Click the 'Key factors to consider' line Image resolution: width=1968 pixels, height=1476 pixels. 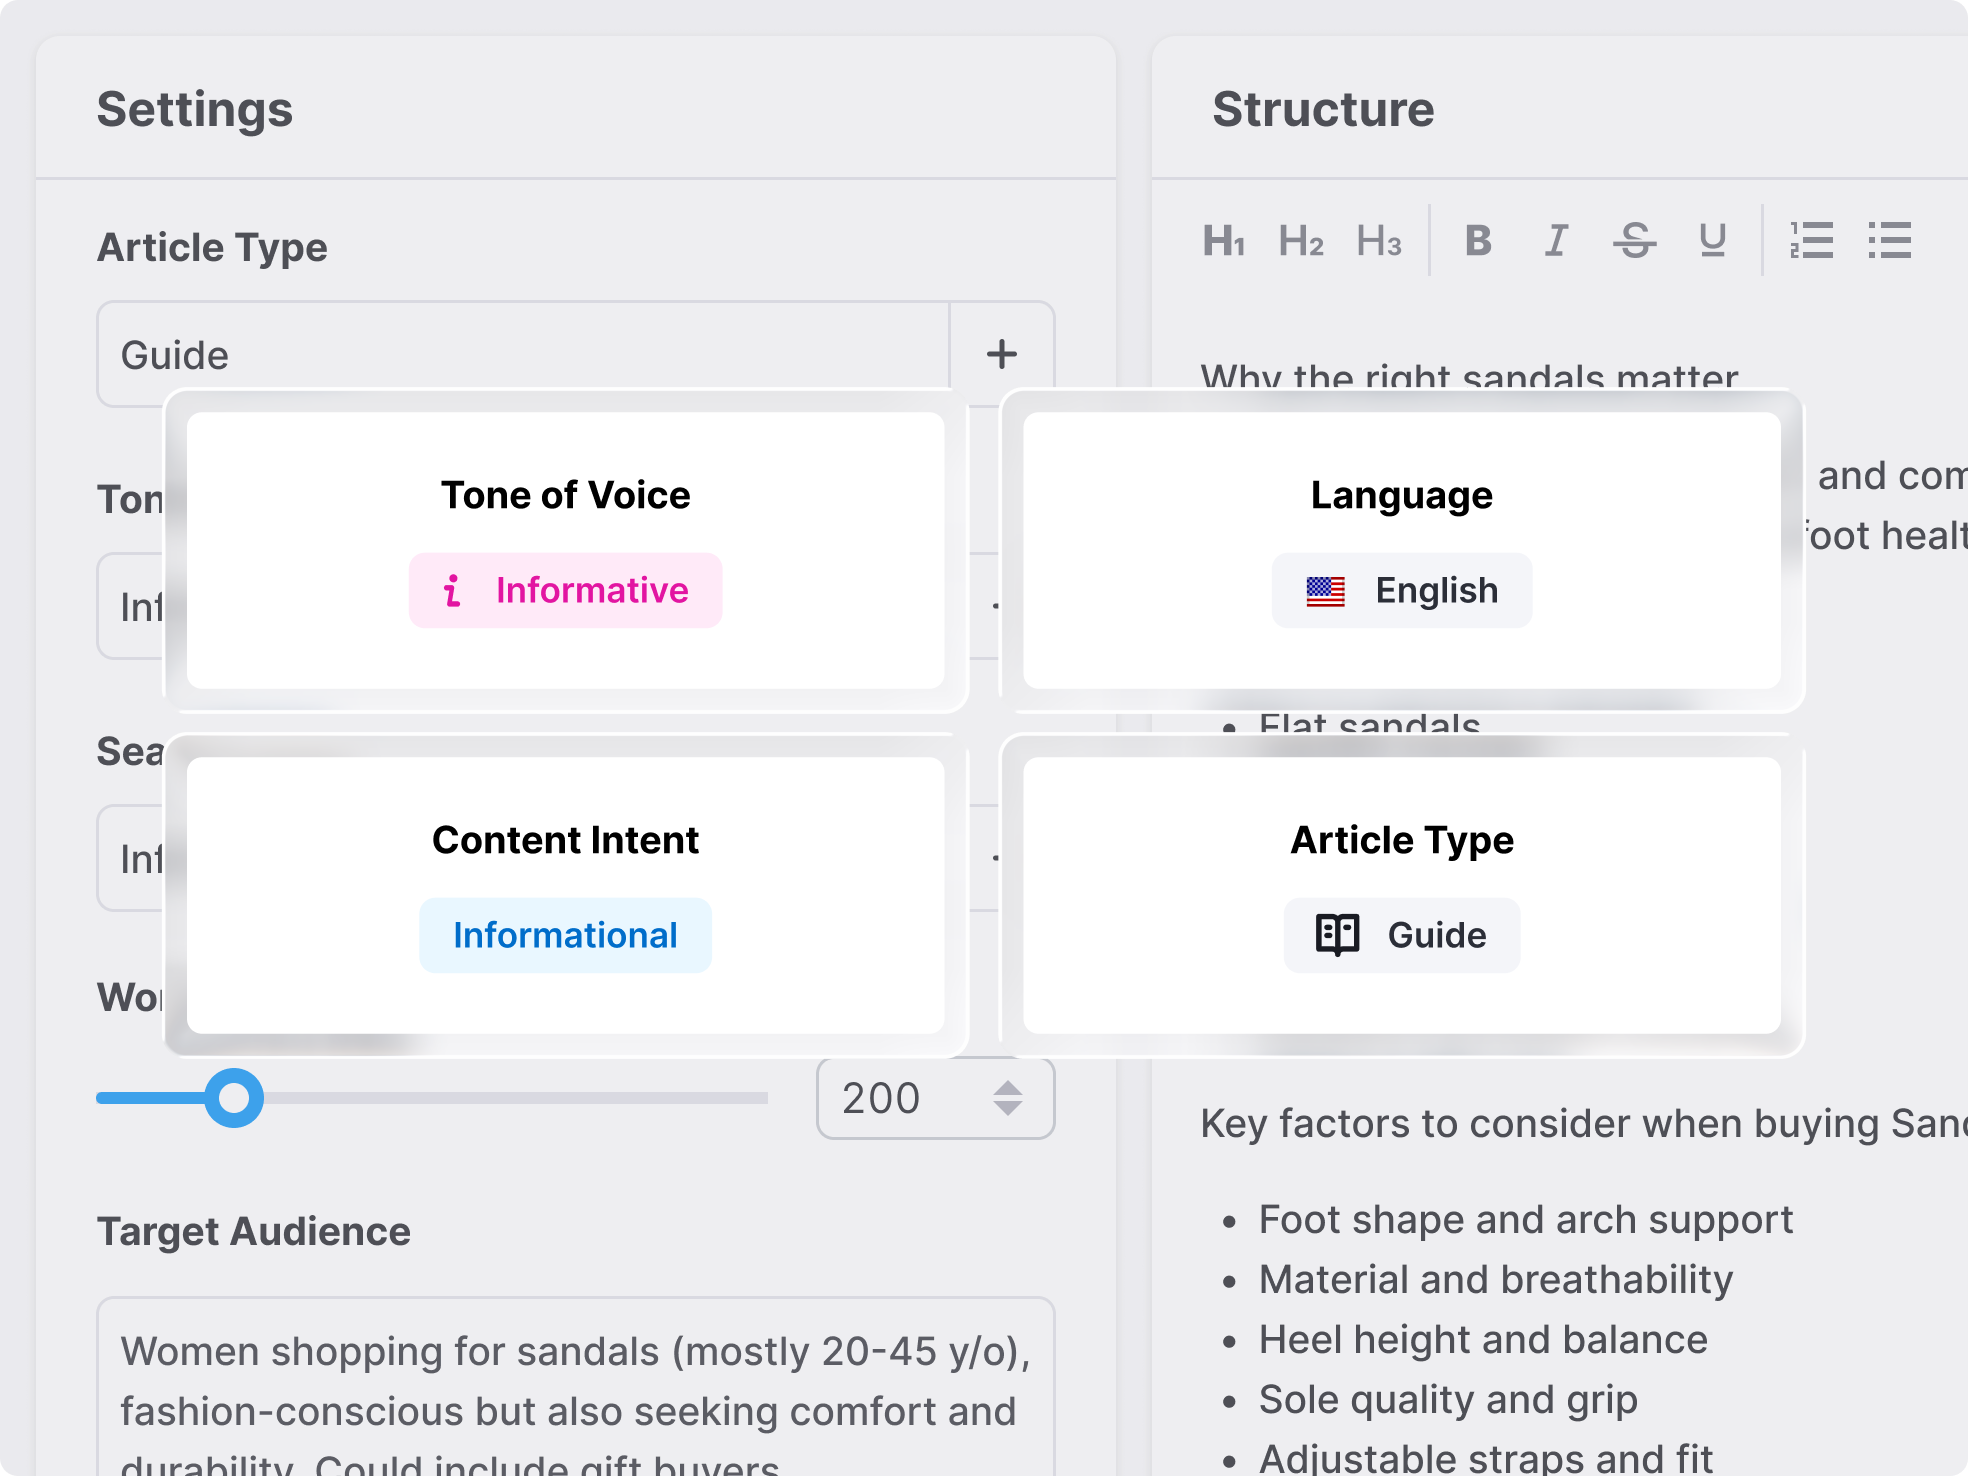coord(1584,1123)
